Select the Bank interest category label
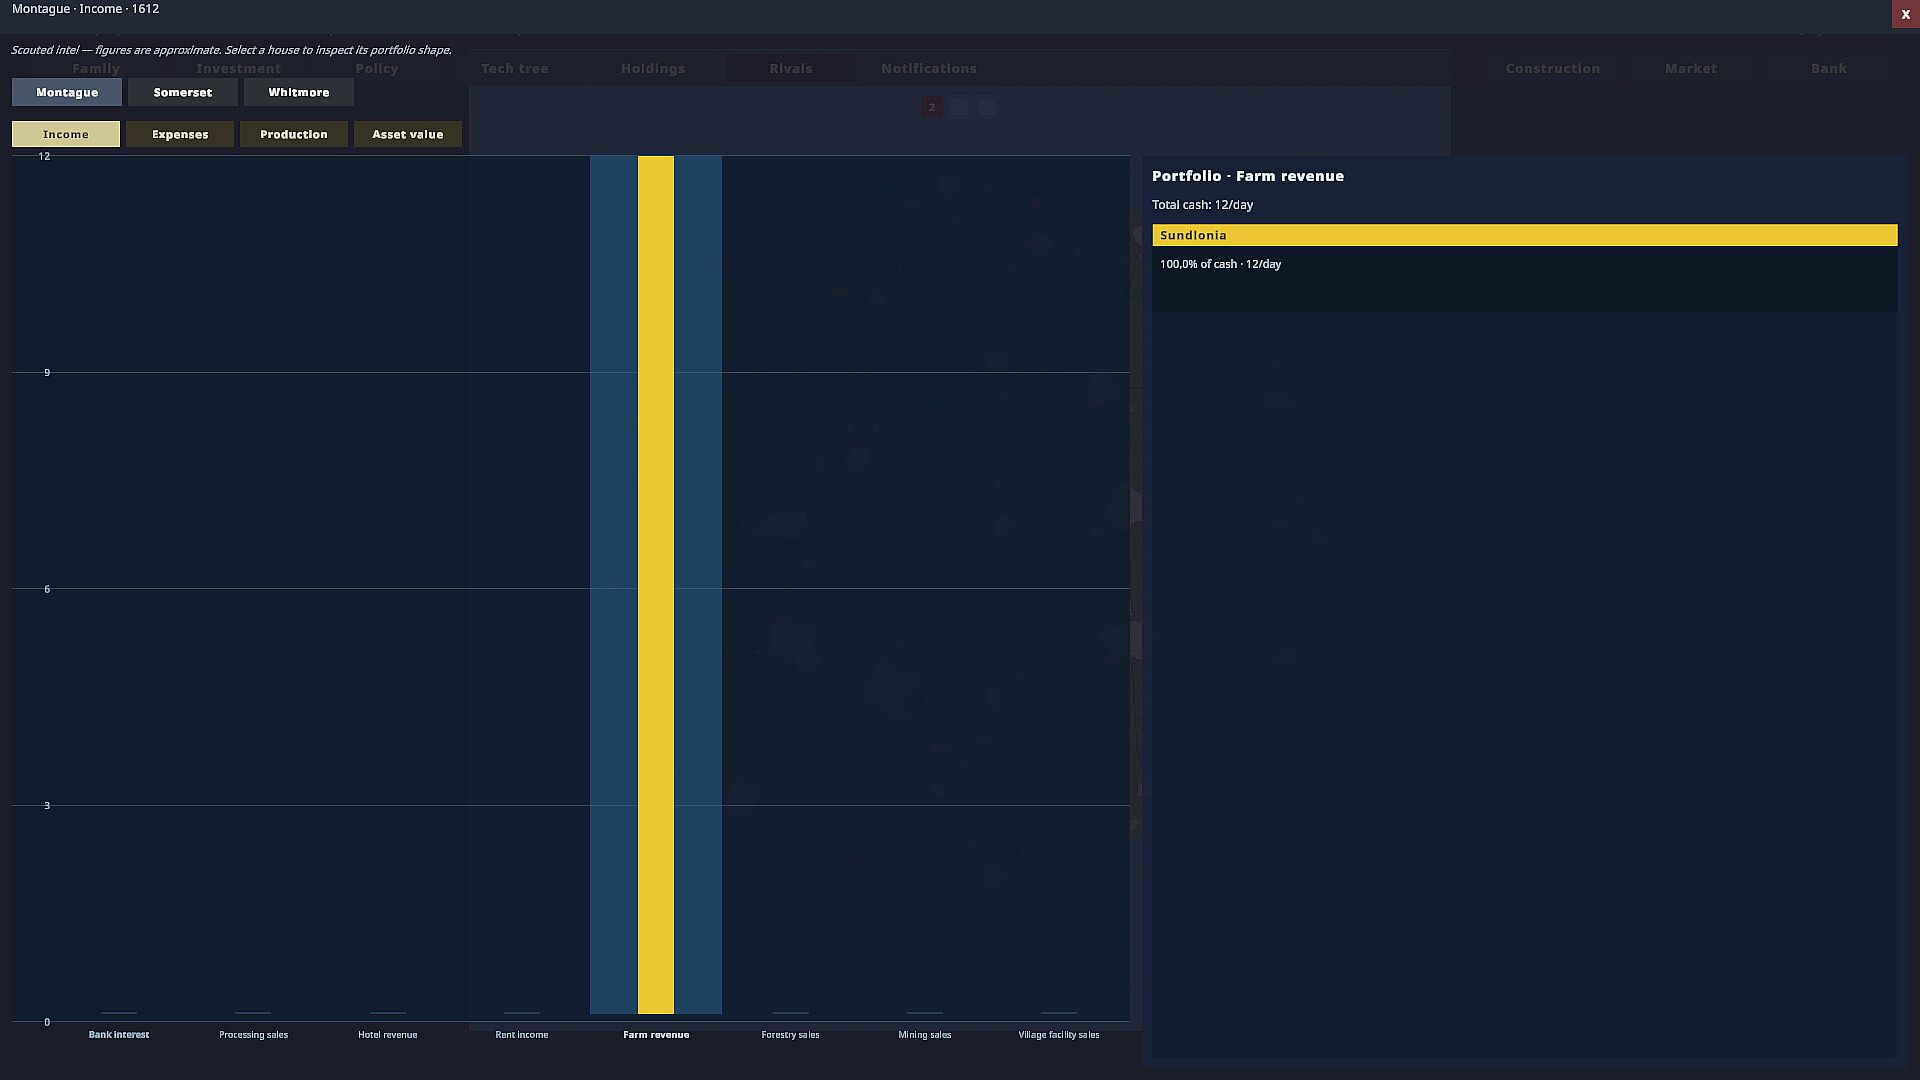 [x=119, y=1035]
